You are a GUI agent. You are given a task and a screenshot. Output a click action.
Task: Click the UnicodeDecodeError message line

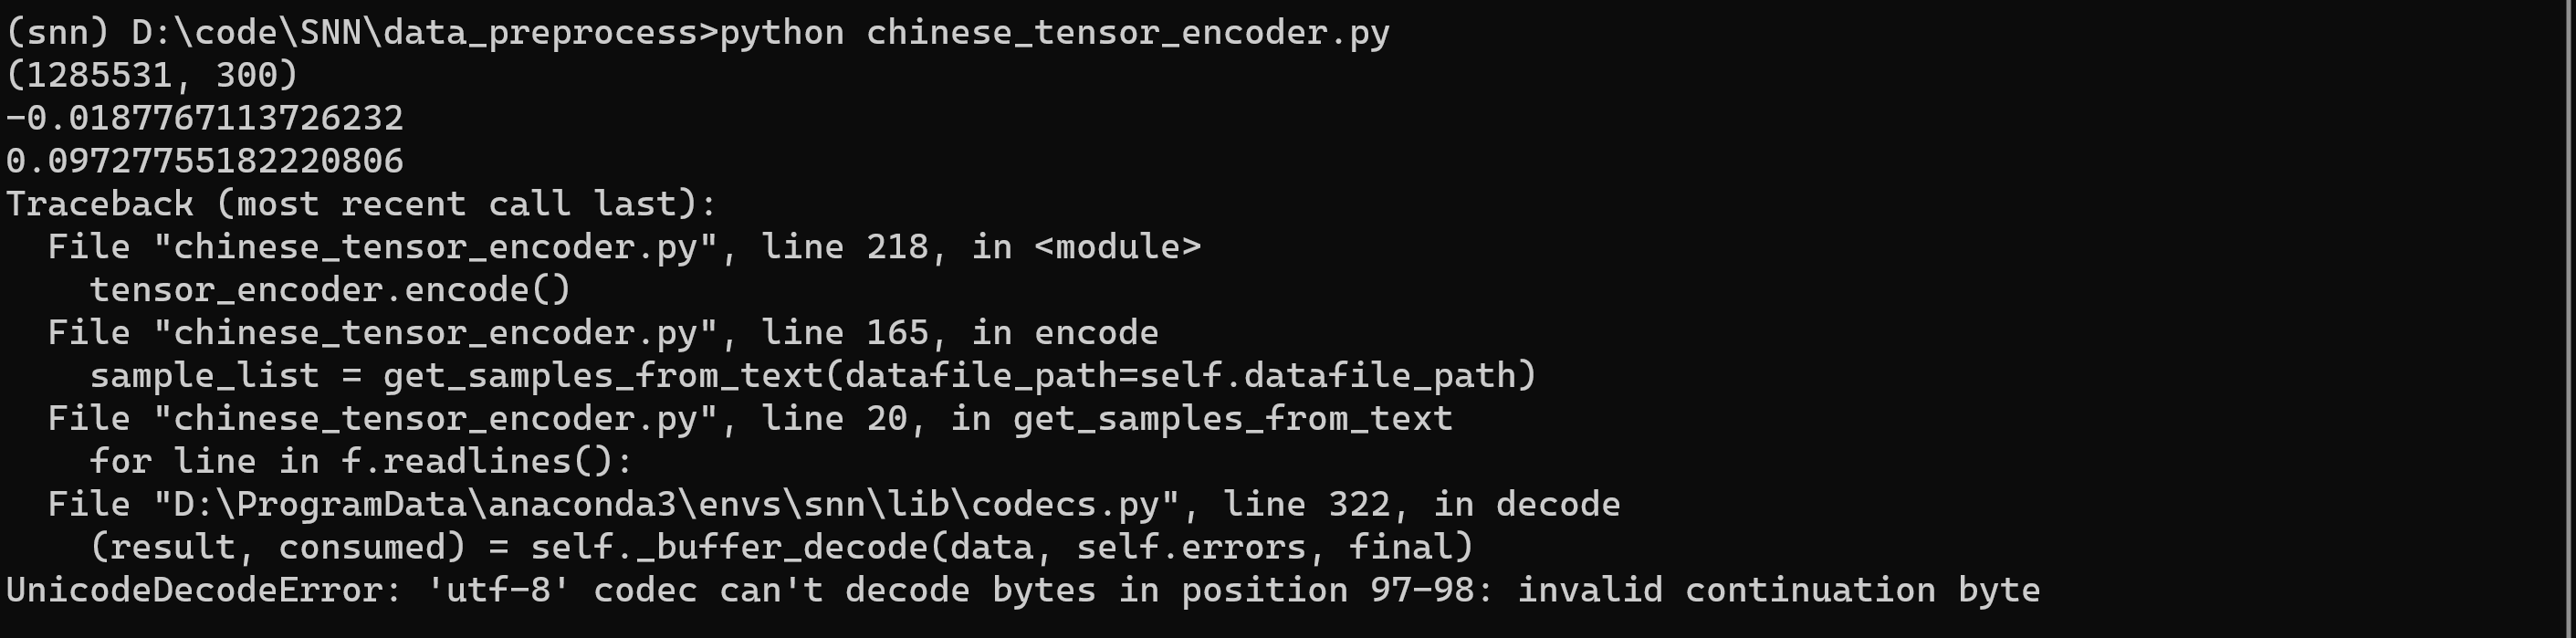coord(1022,590)
